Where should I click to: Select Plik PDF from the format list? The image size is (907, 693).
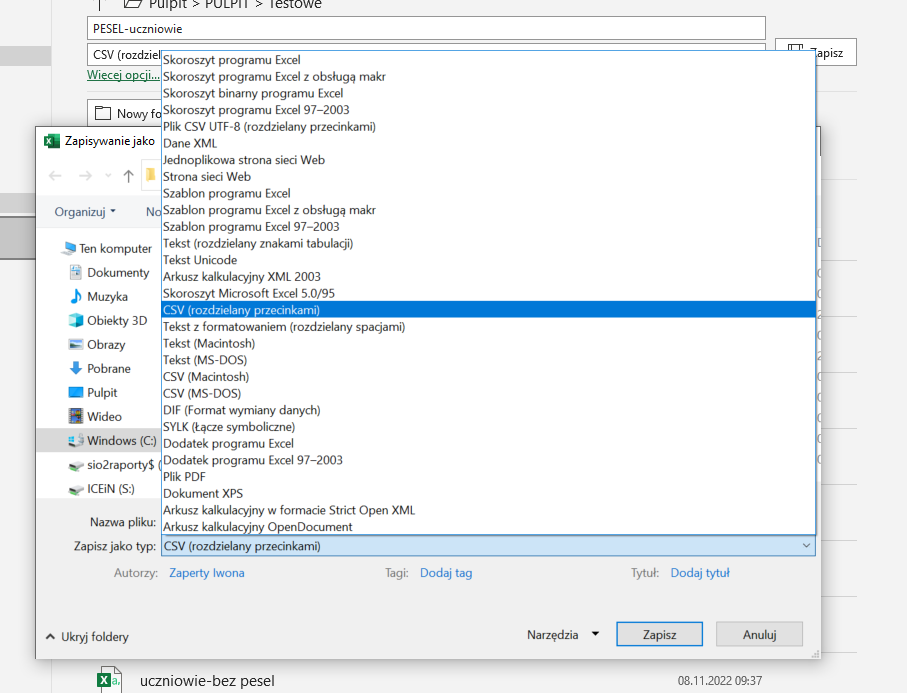click(186, 476)
